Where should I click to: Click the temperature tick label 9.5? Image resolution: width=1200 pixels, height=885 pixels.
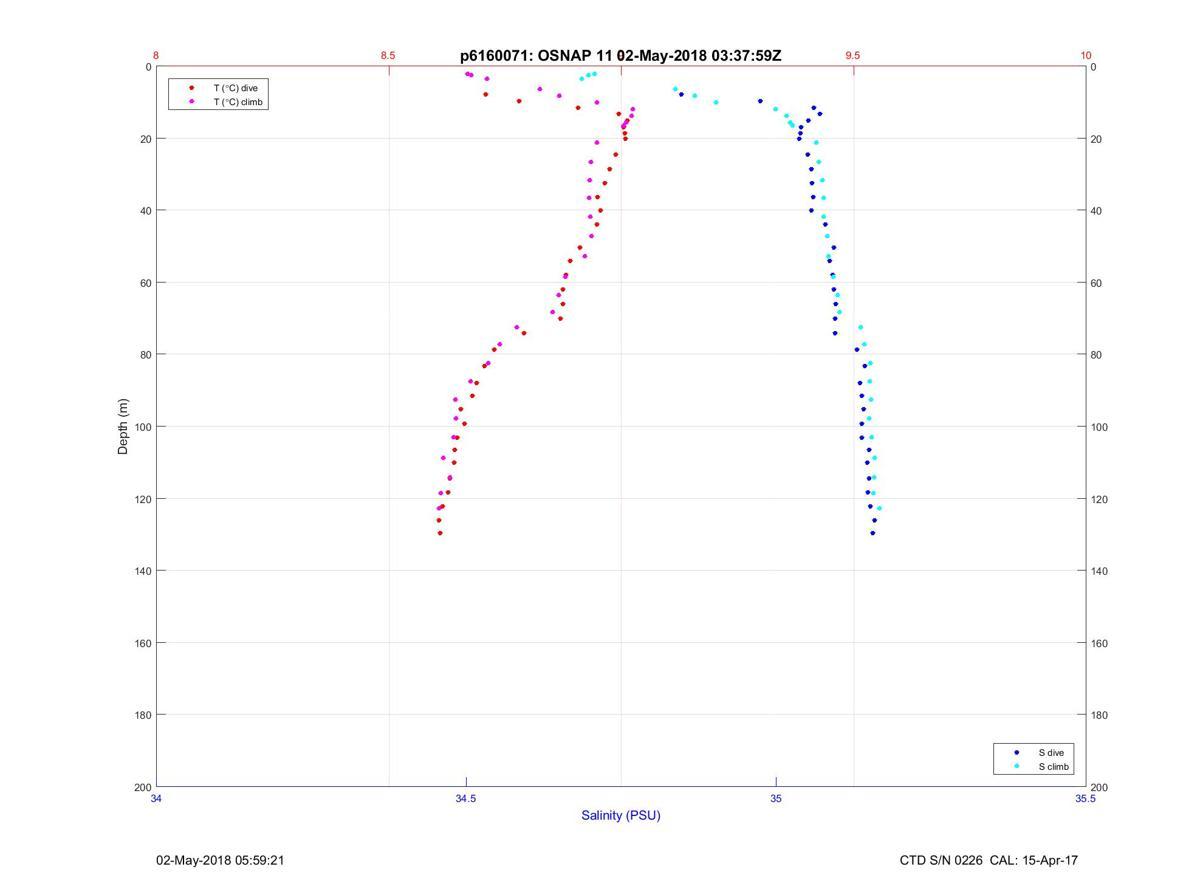(x=853, y=56)
